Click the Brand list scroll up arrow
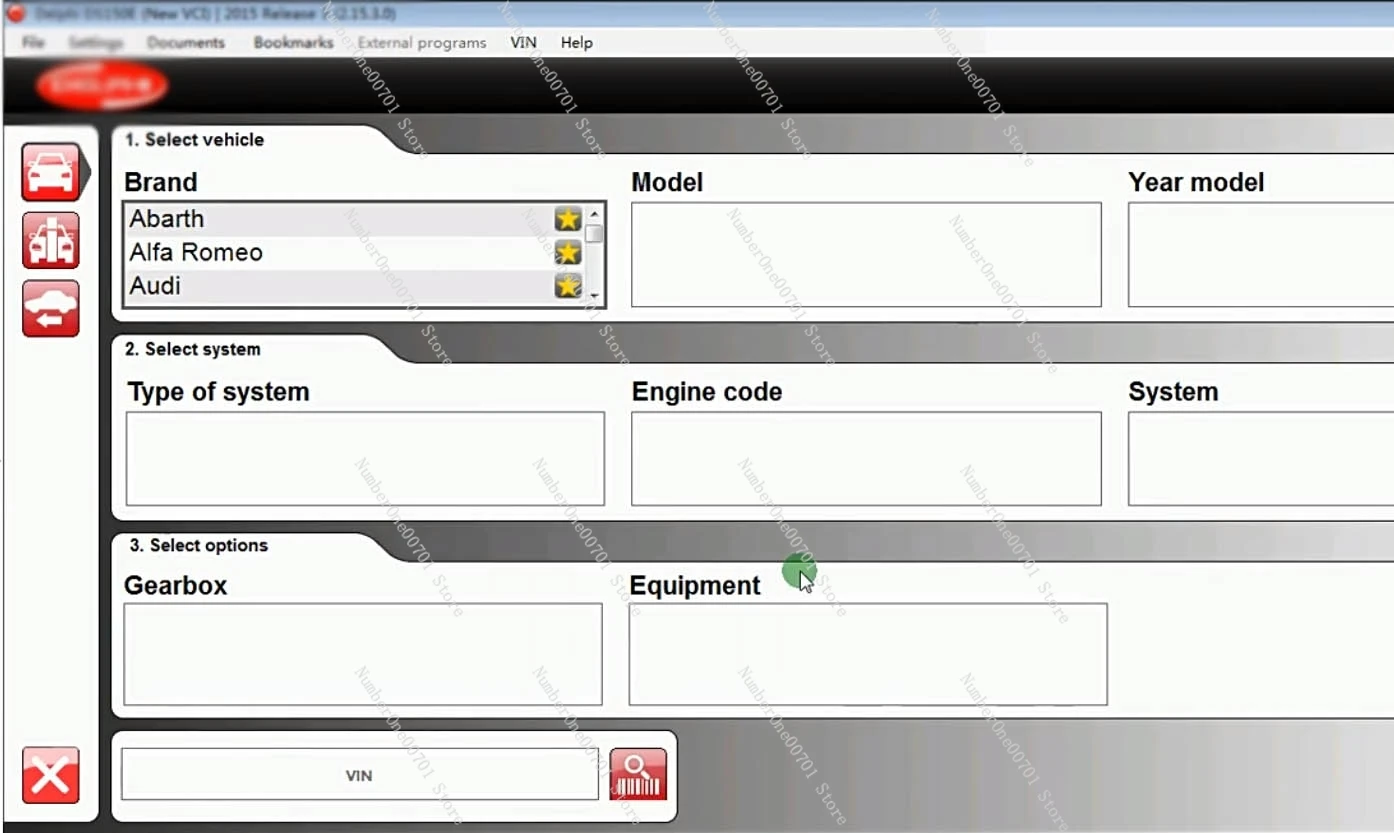 point(594,213)
